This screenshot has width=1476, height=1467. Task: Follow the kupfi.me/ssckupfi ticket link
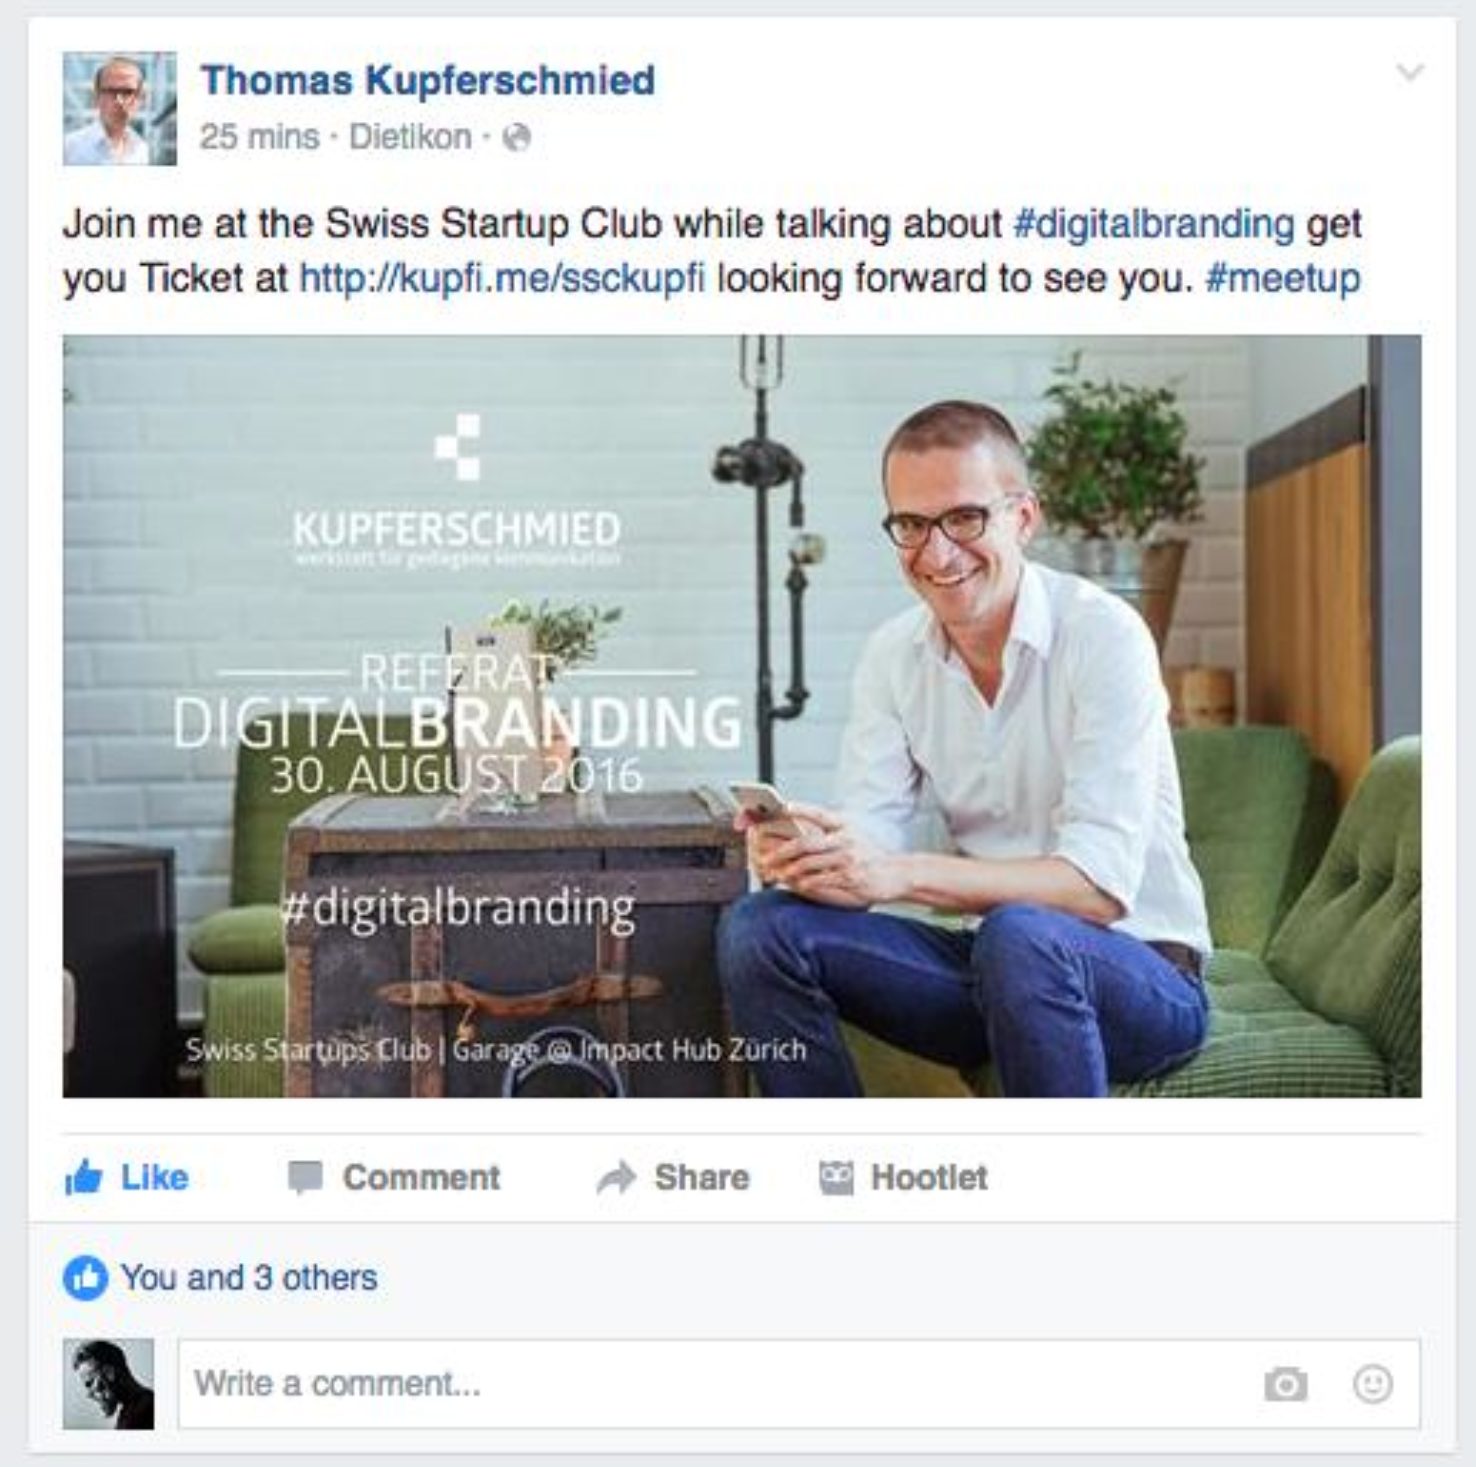pyautogui.click(x=502, y=277)
